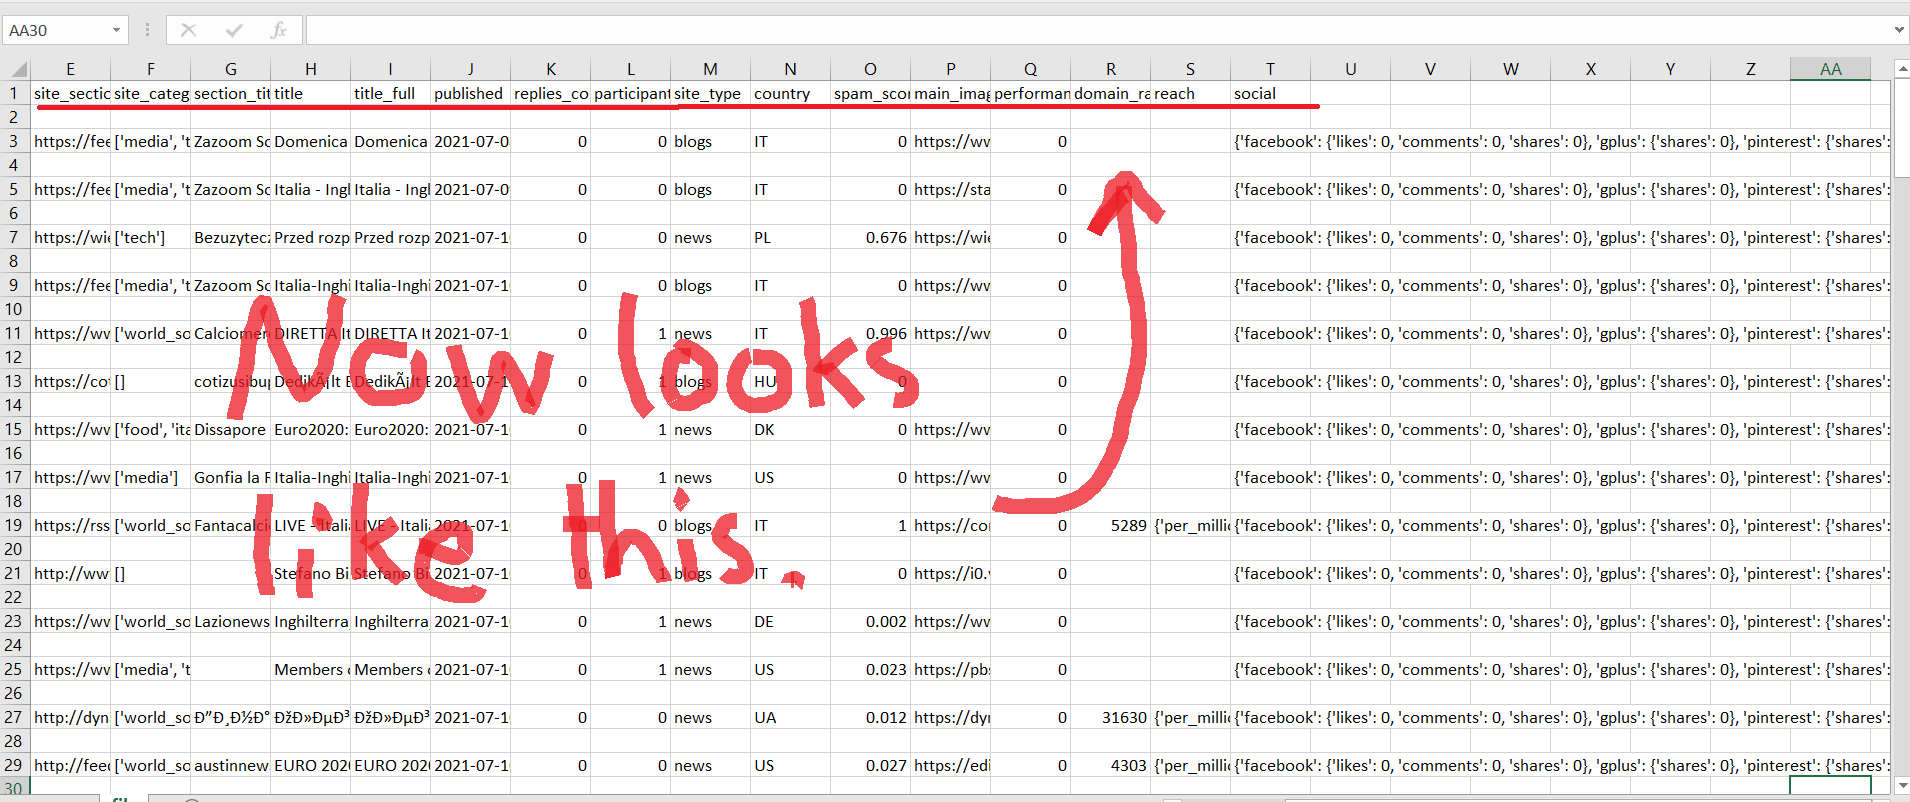The width and height of the screenshot is (1910, 802).
Task: Click the country cell 'UA'
Action: click(790, 717)
